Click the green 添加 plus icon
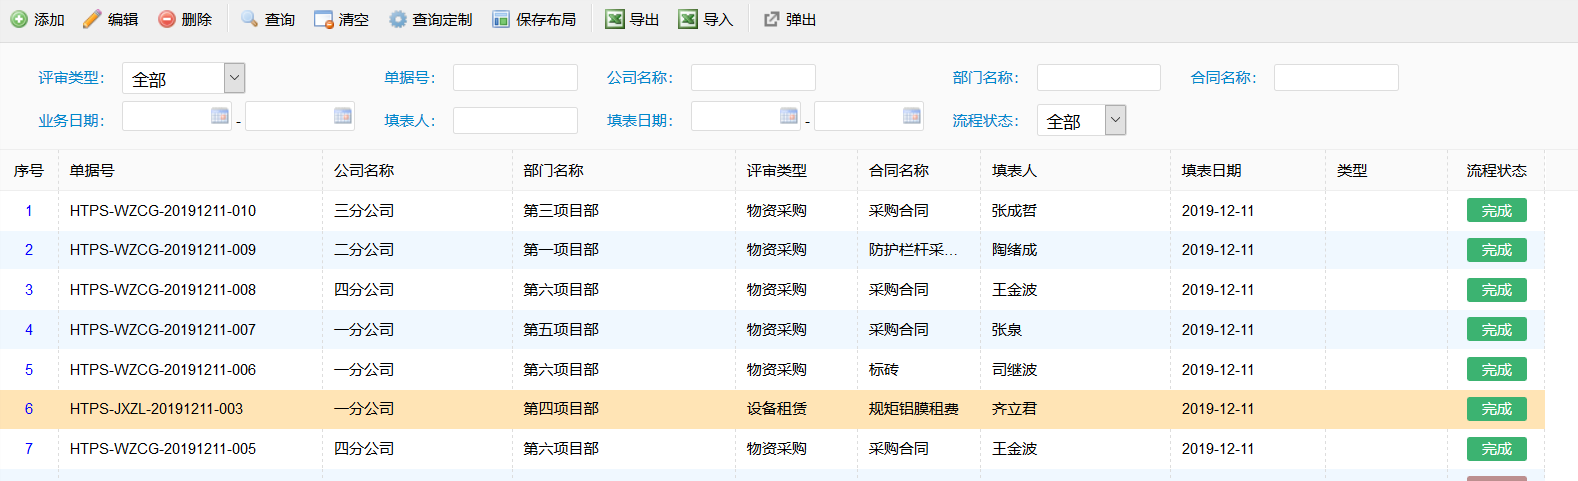 (x=19, y=19)
